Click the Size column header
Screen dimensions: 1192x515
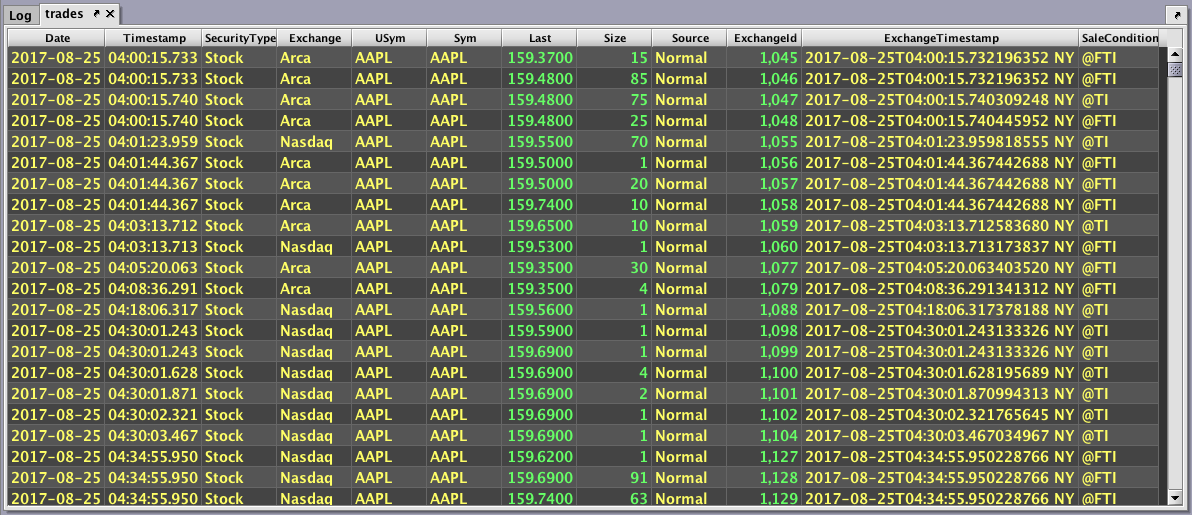point(615,38)
